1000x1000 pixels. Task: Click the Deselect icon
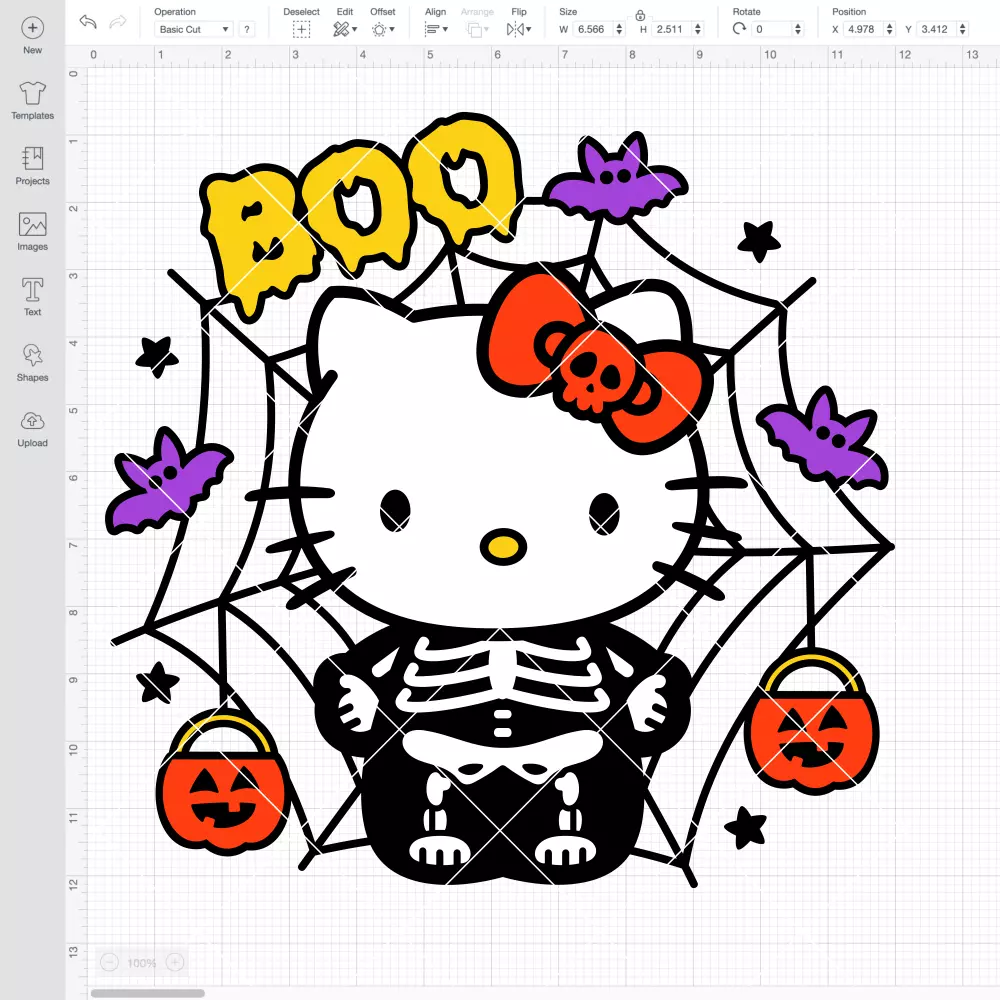point(301,29)
